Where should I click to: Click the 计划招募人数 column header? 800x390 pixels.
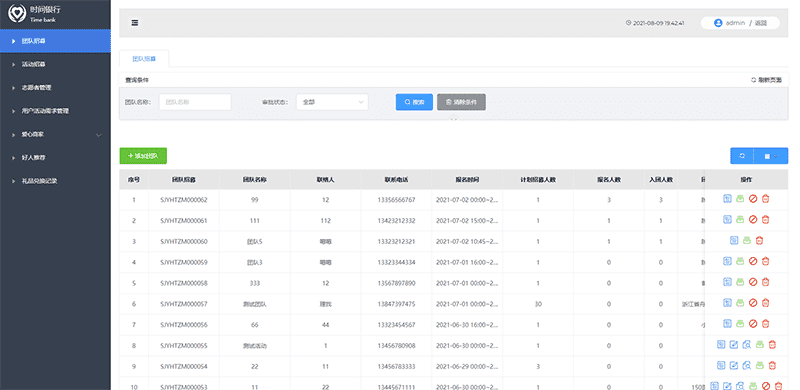[x=538, y=180]
